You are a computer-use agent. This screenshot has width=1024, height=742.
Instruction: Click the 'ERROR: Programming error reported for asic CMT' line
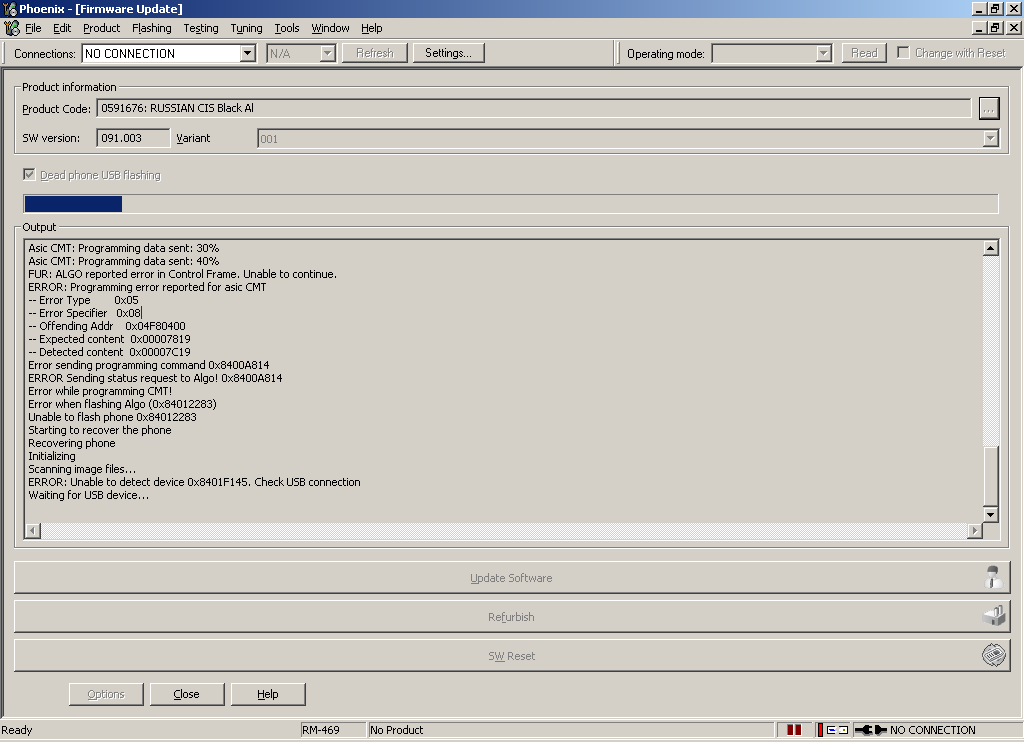click(147, 287)
